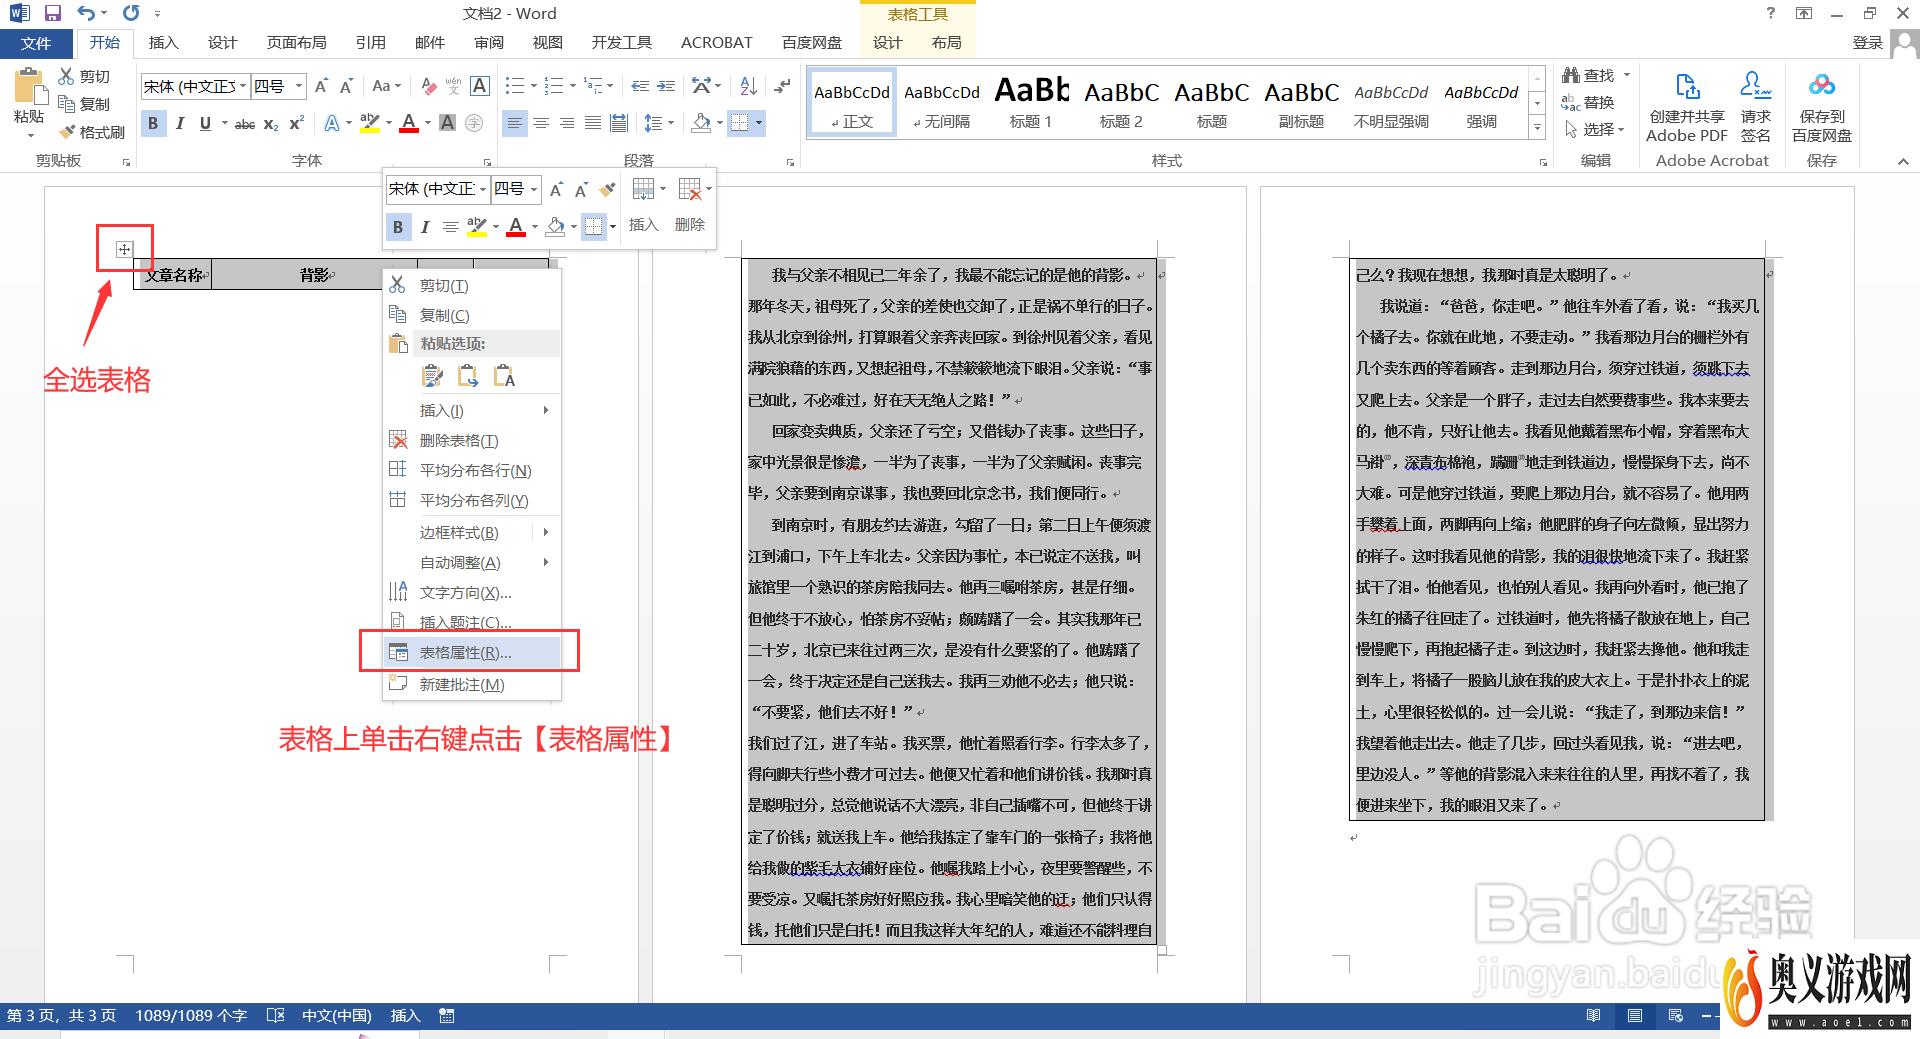
Task: Open the File (文件) backstage button
Action: [36, 43]
